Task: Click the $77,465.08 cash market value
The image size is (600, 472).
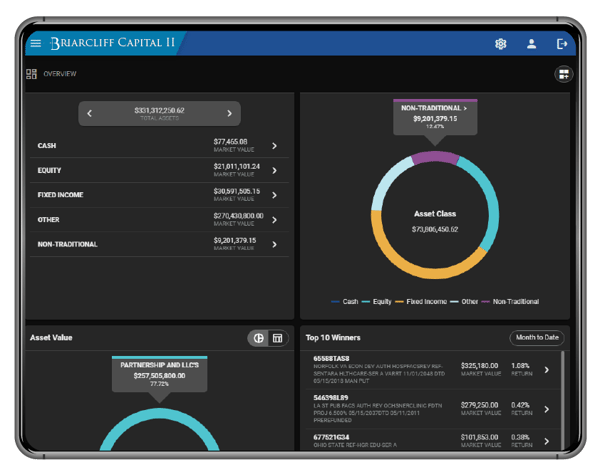Action: click(x=230, y=142)
